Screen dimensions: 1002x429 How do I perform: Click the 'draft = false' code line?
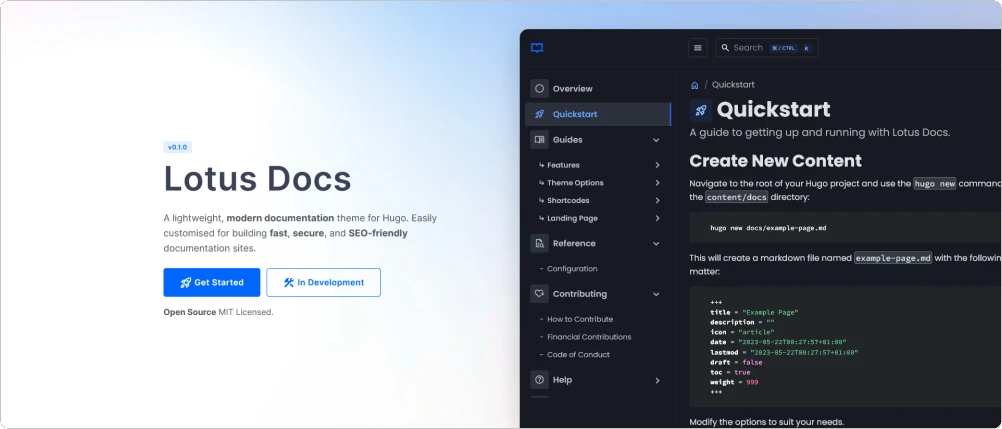tap(736, 363)
